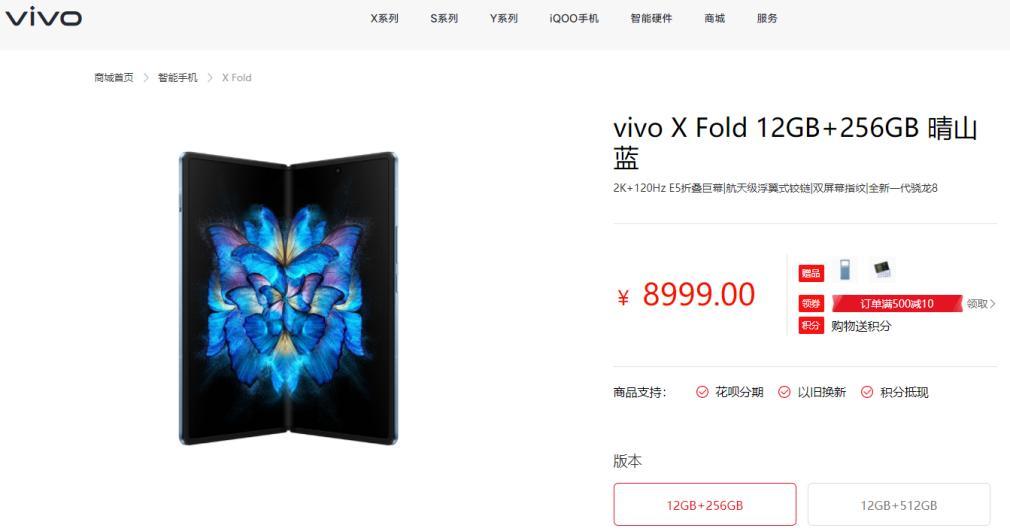Select the 12GB+256GB version option

coord(705,505)
